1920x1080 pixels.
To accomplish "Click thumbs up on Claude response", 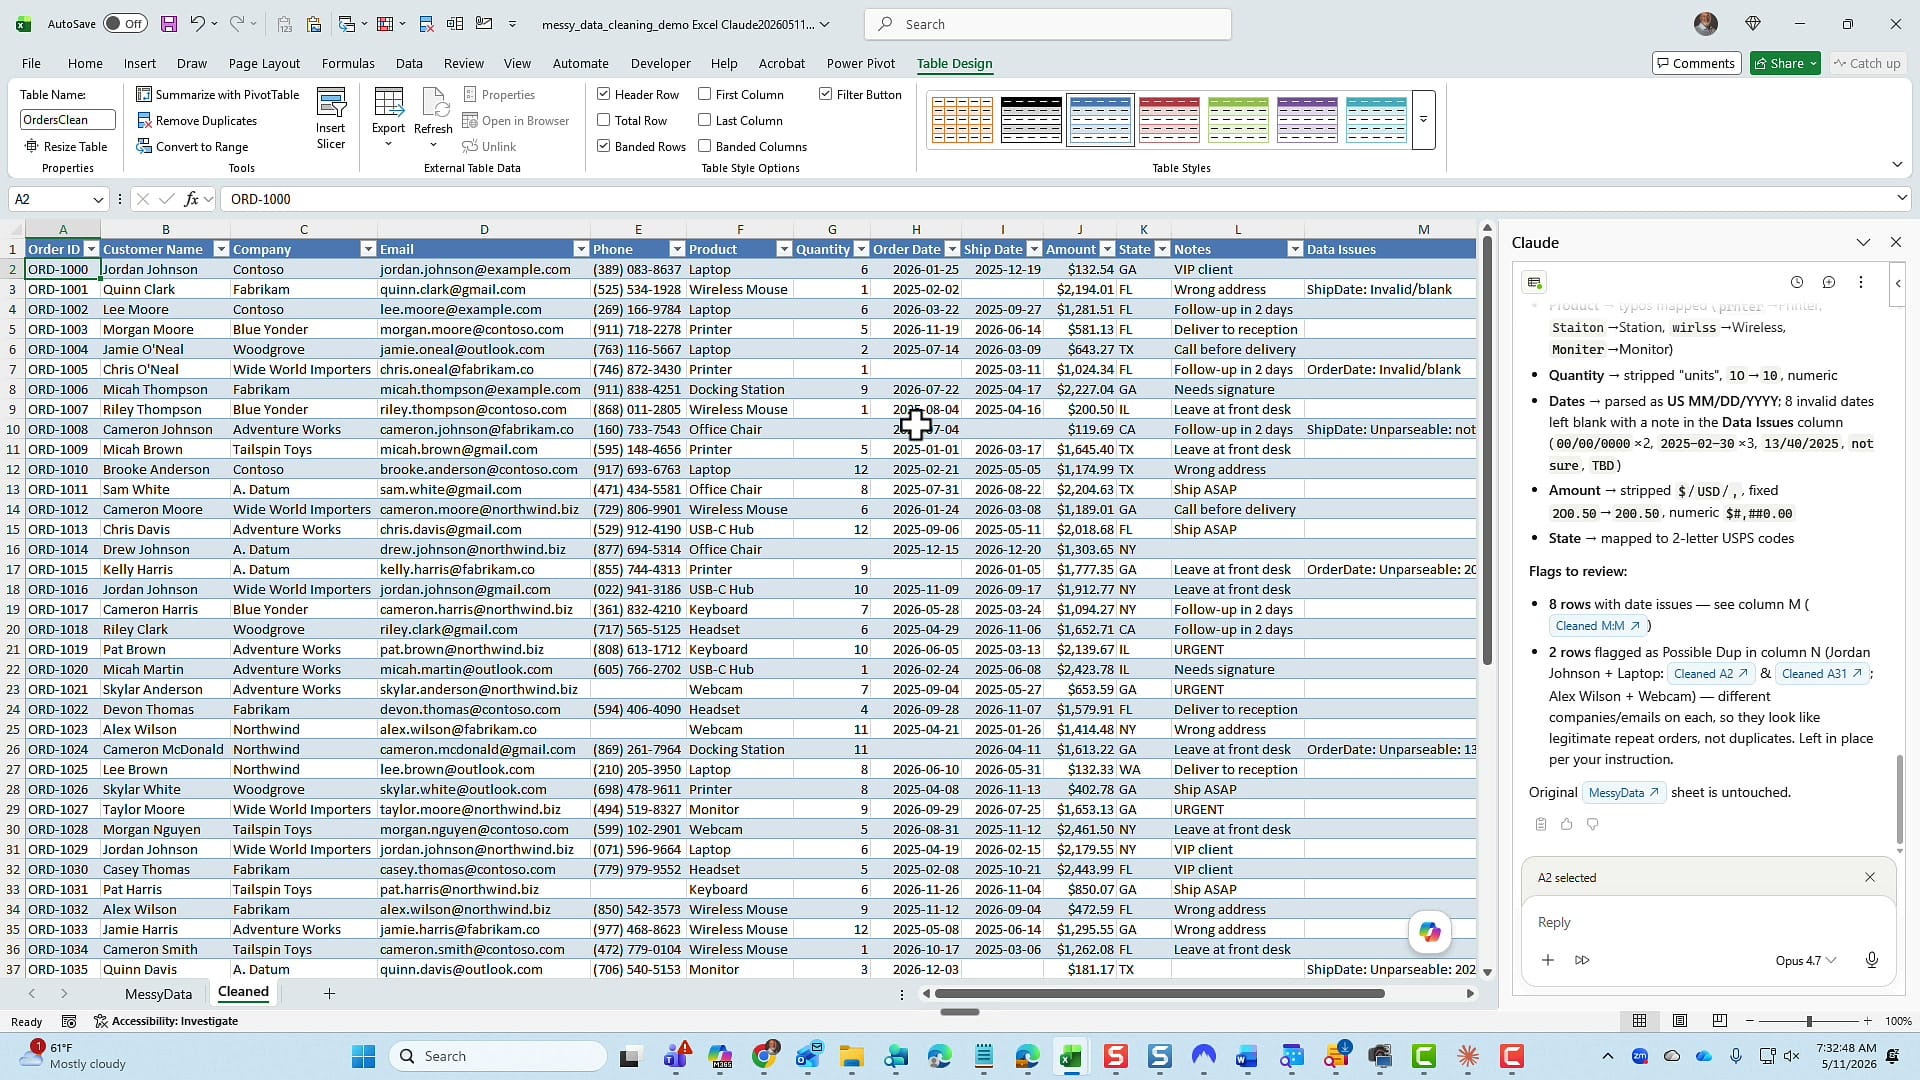I will point(1566,824).
